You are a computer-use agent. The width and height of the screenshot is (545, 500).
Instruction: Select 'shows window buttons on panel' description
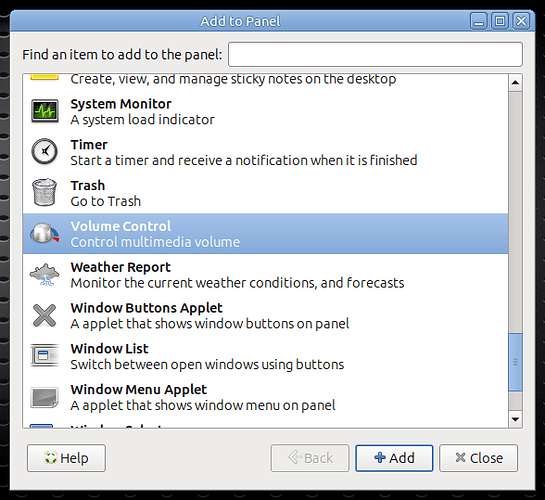(210, 324)
